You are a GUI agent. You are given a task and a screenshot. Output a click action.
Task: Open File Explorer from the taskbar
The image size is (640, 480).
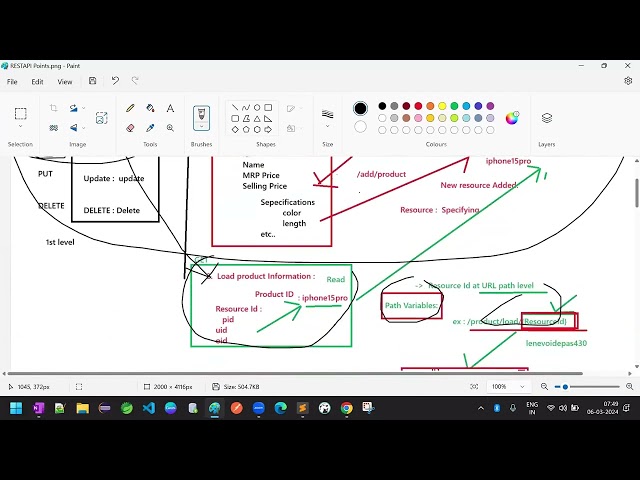click(x=82, y=408)
